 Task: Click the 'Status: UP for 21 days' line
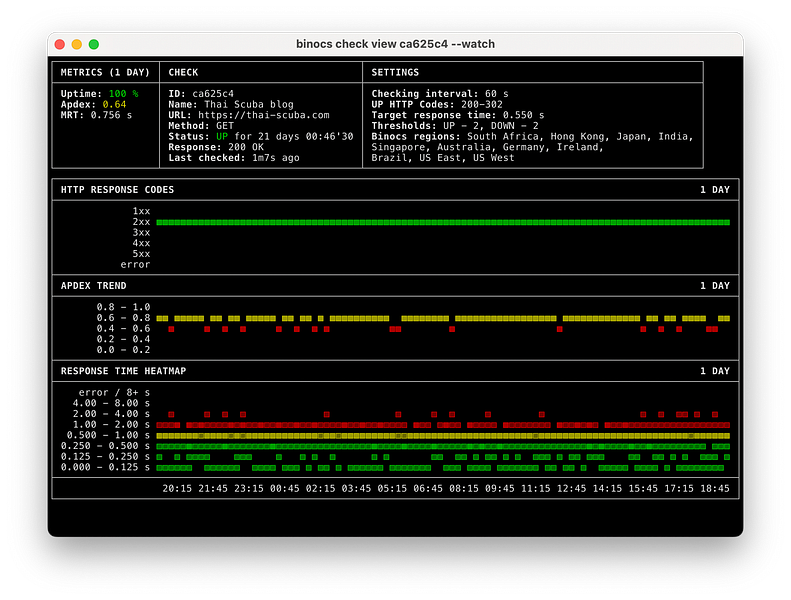pos(261,136)
